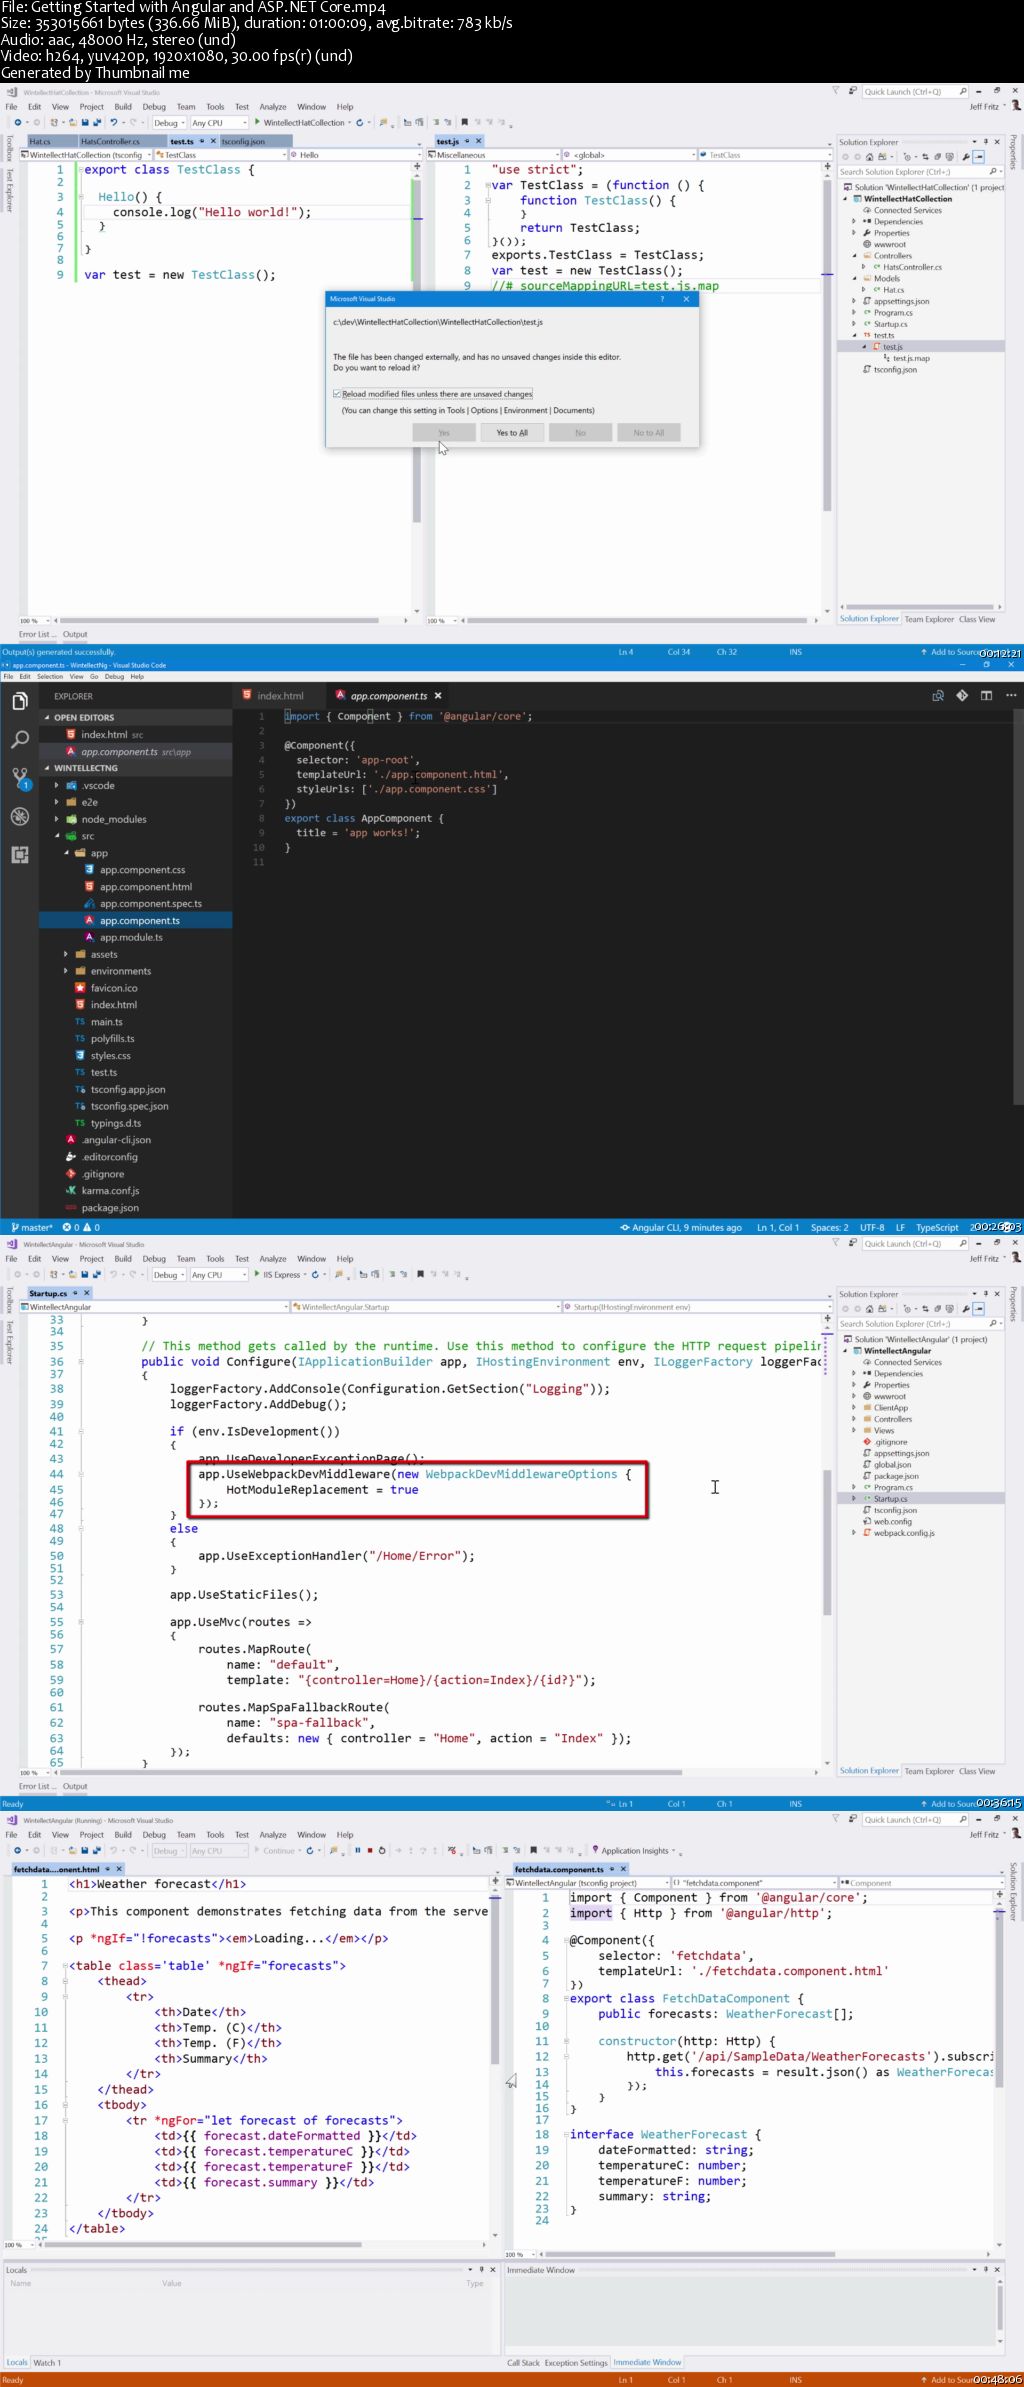Open Debug menu in WintellectAngular (Running) window
Viewport: 1024px width, 2387px height.
154,1835
